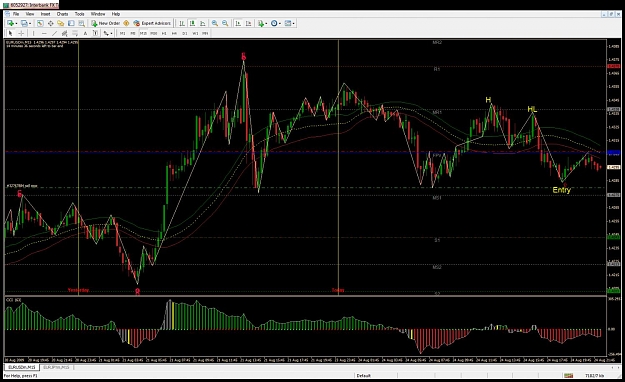Open the Periods clock icon
The width and height of the screenshot is (625, 382).
tap(274, 24)
